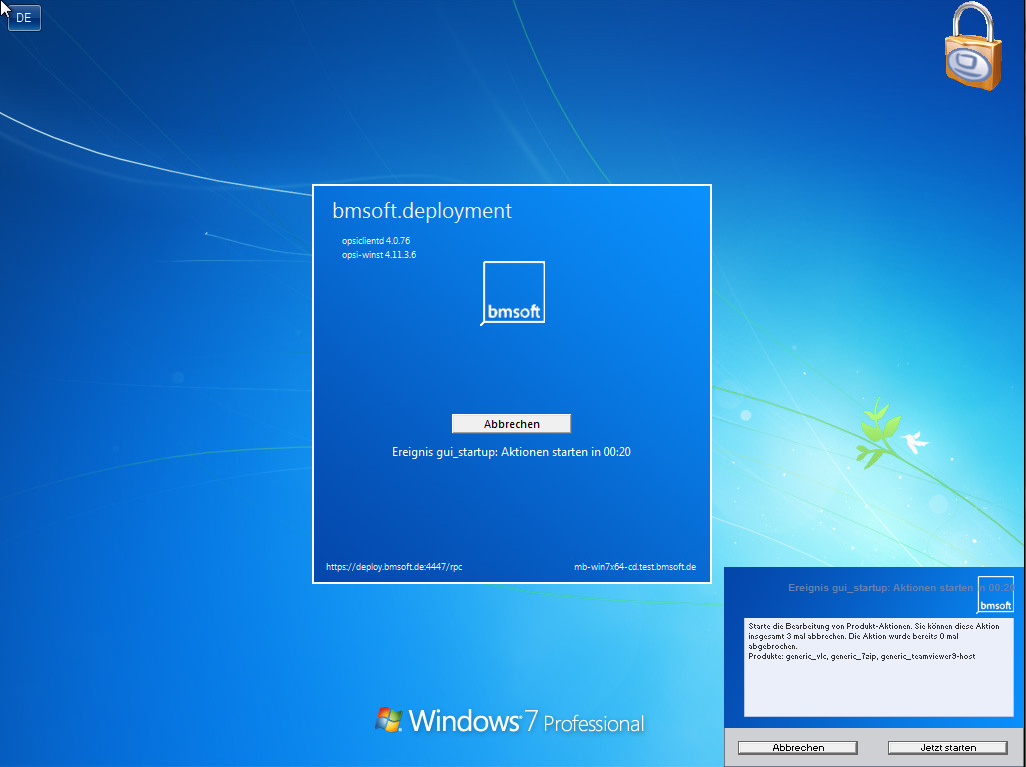Click the notification message text box
The image size is (1026, 767).
click(x=878, y=667)
